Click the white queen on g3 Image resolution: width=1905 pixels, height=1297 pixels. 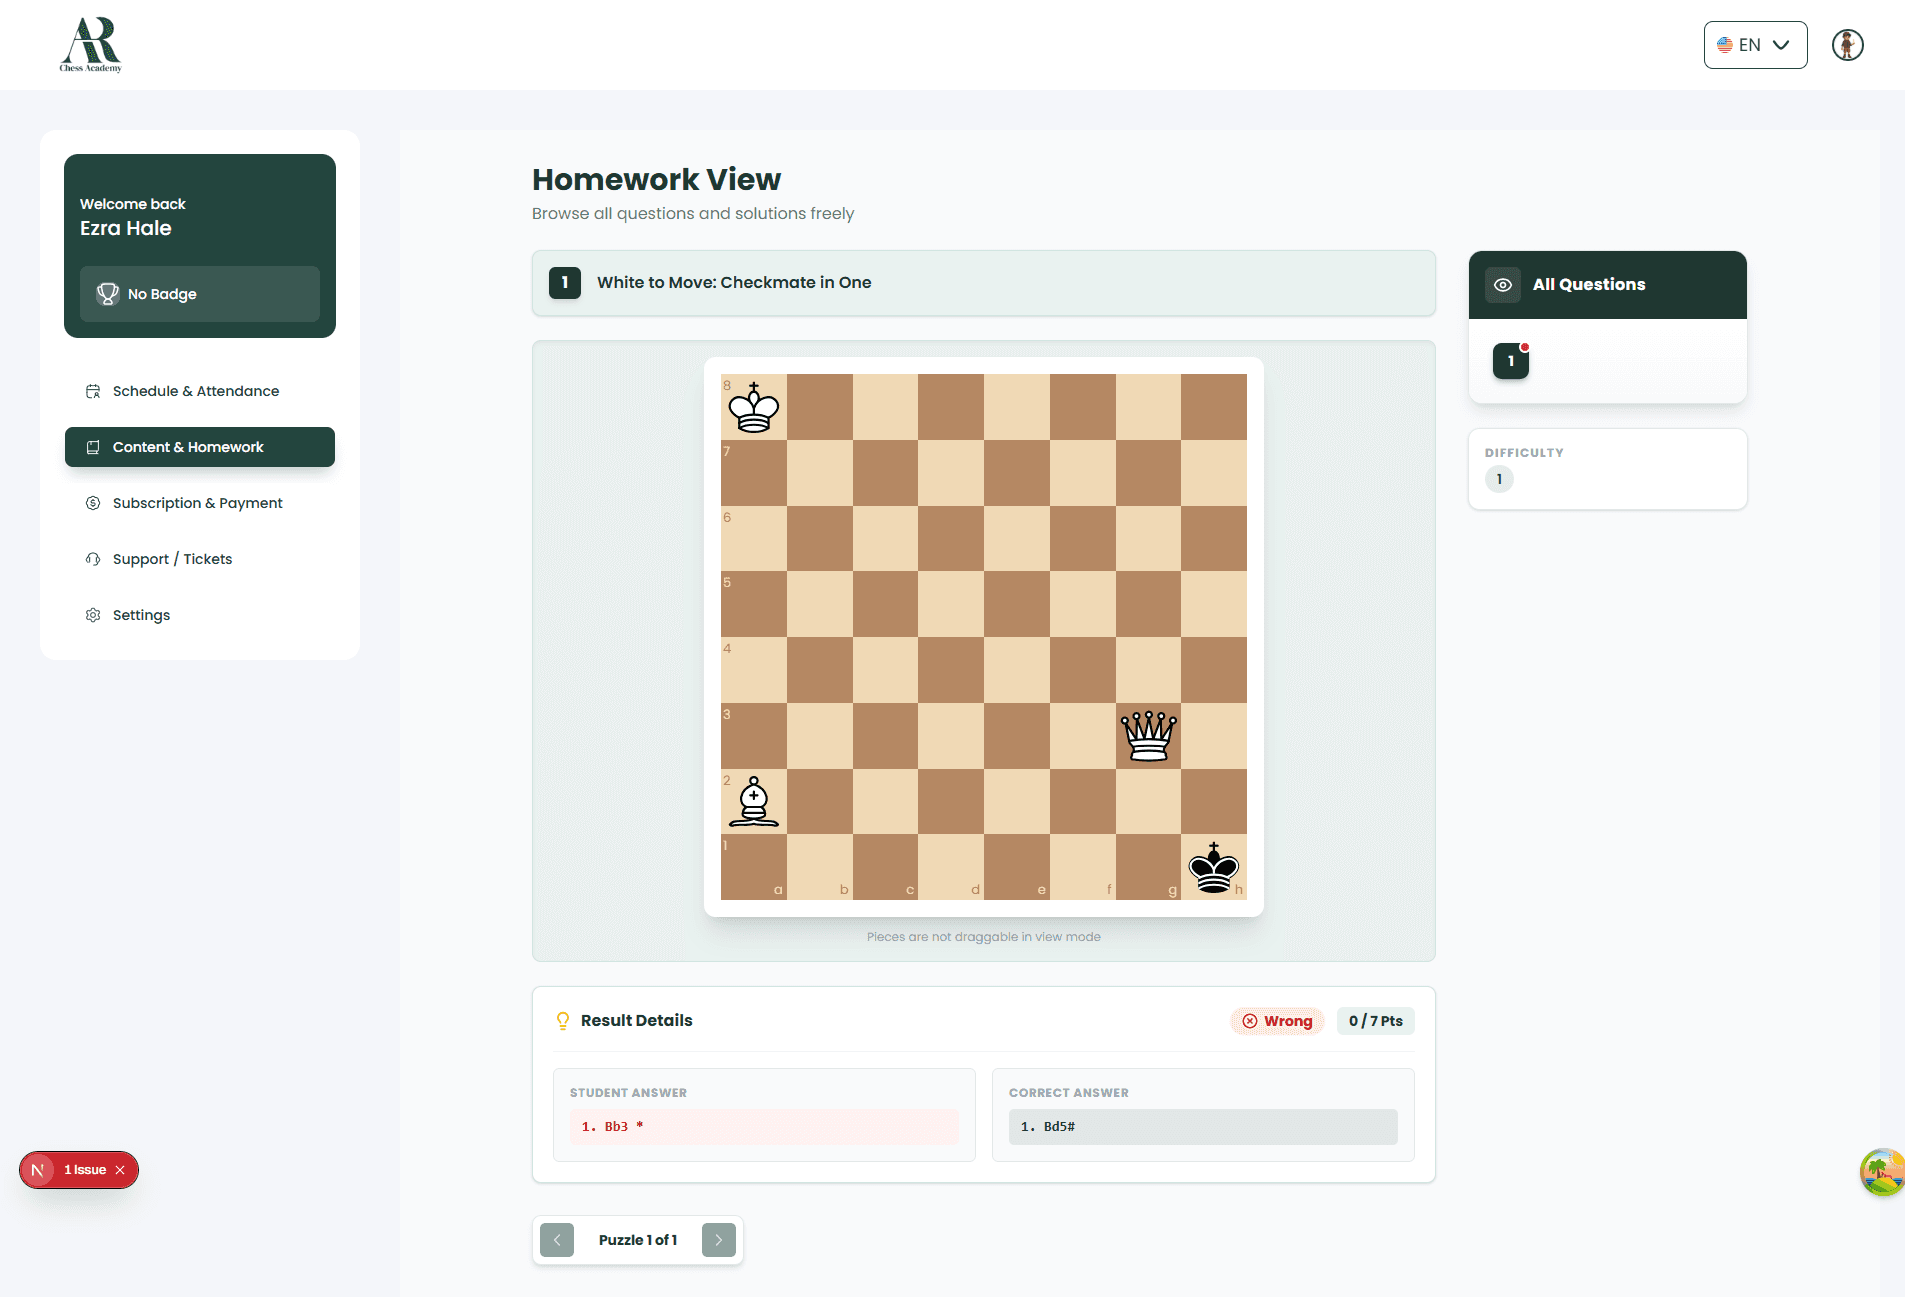[1148, 736]
